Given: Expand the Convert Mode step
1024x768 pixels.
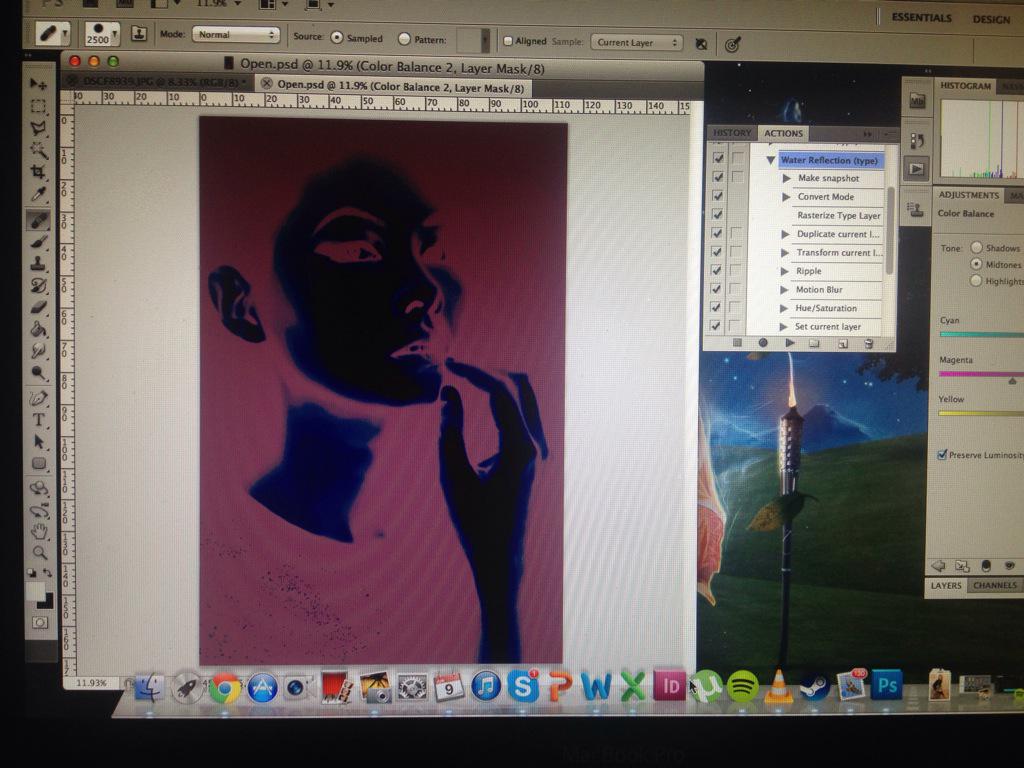Looking at the screenshot, I should [x=786, y=197].
